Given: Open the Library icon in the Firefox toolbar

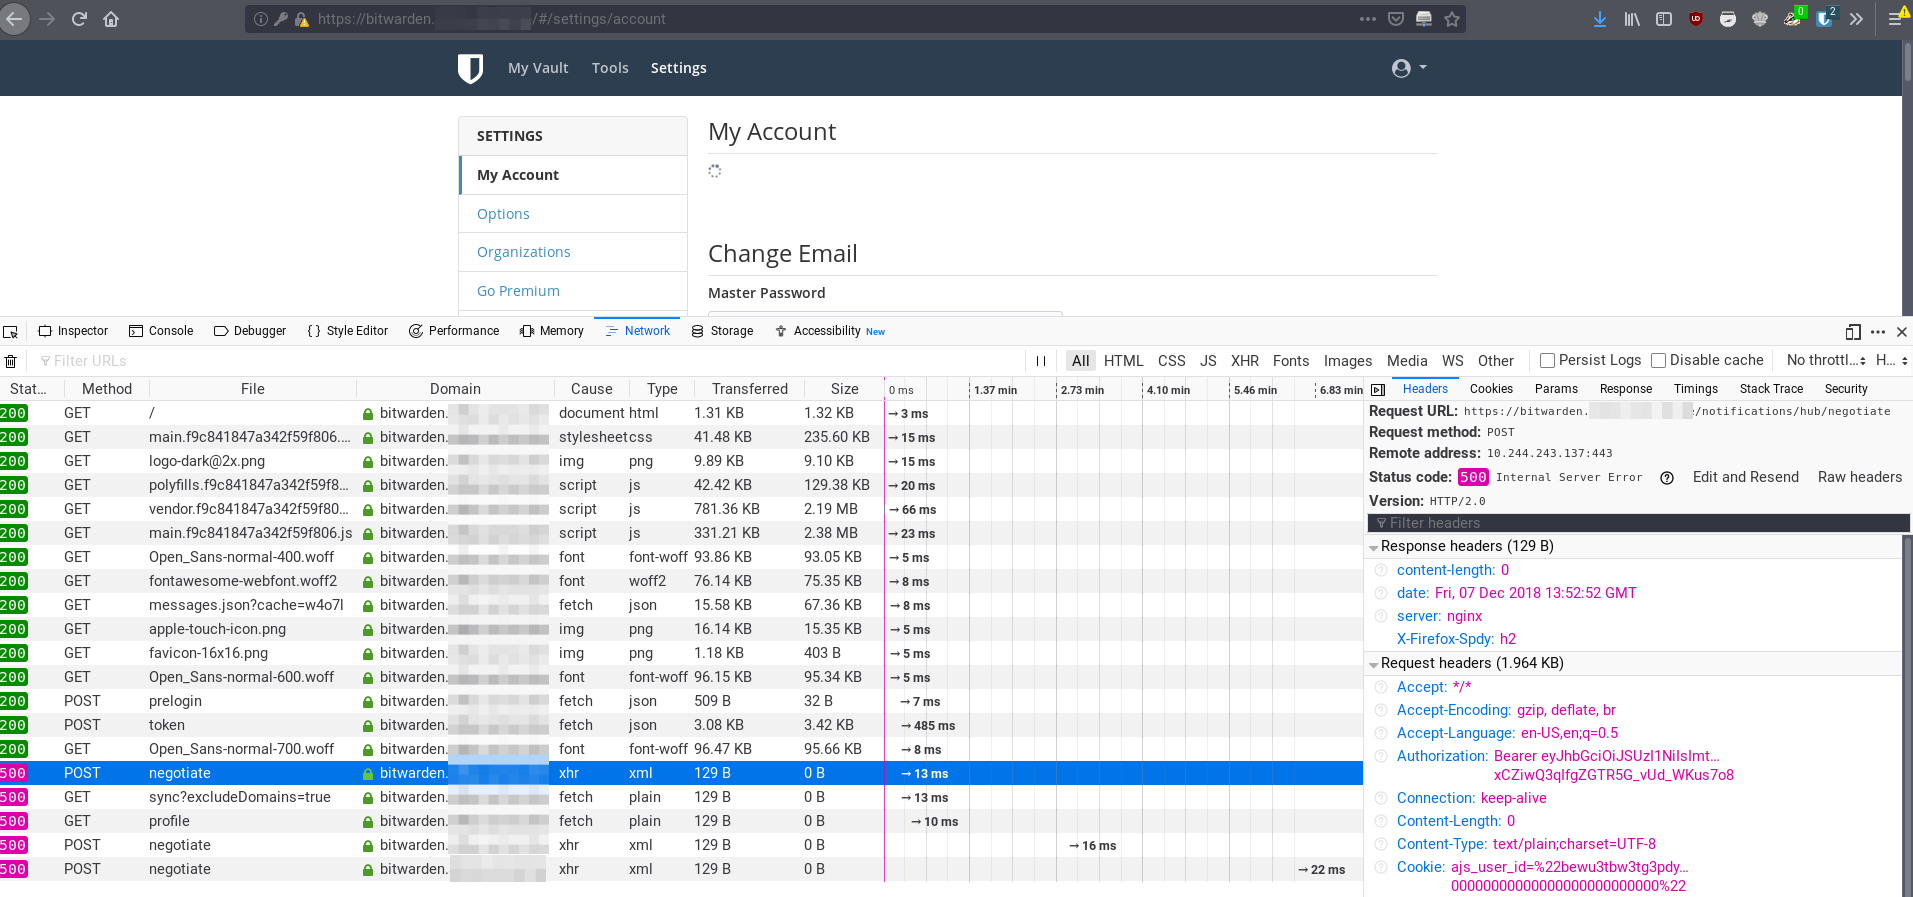Looking at the screenshot, I should click(1632, 19).
